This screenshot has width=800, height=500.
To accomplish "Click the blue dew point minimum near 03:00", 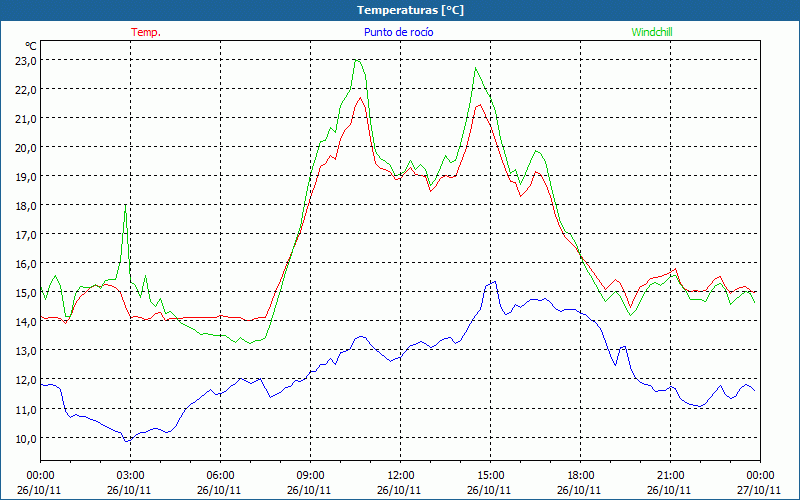I will coord(127,440).
